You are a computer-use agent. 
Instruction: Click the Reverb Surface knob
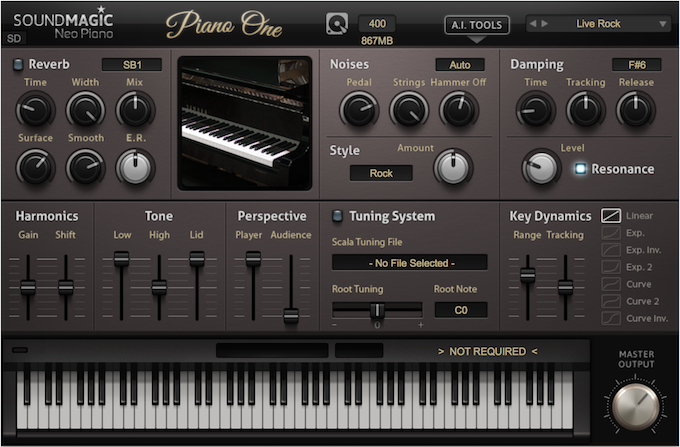[x=35, y=167]
